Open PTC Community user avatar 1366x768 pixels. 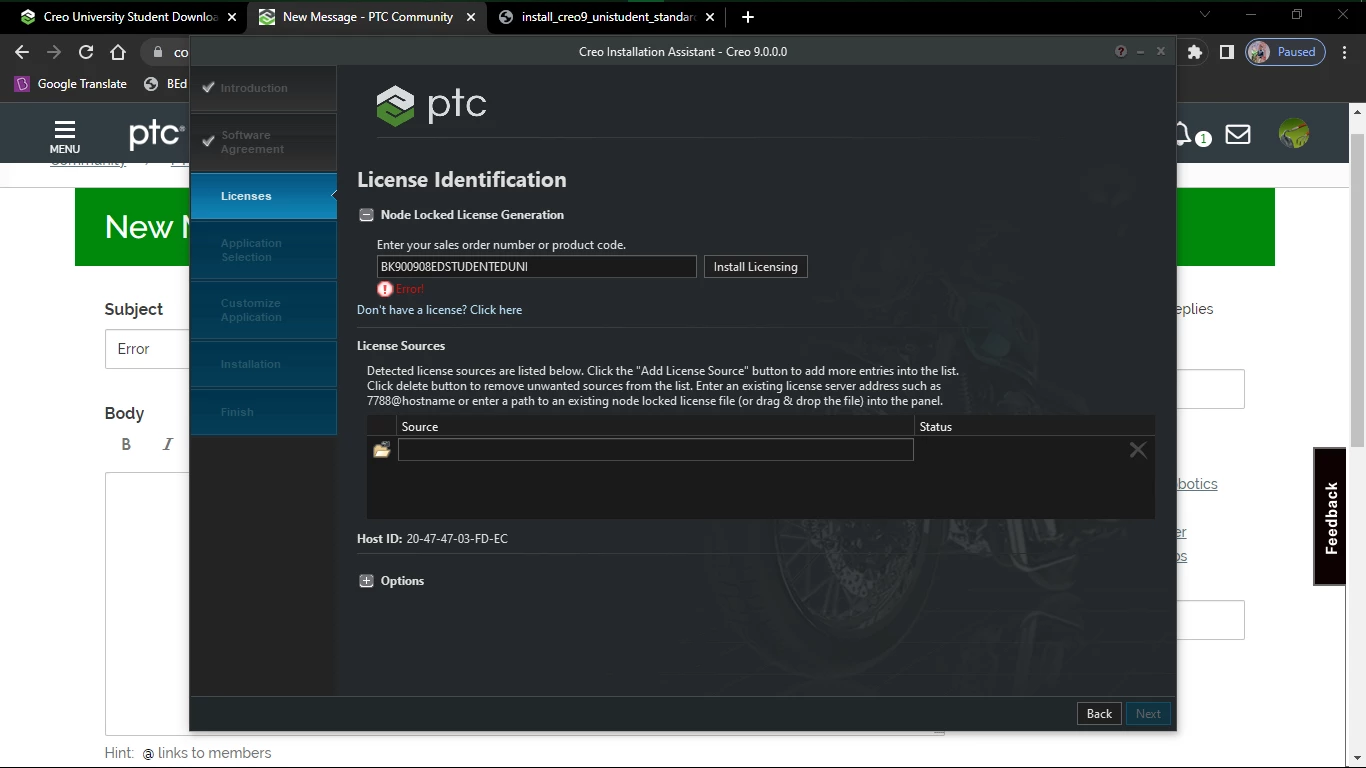pyautogui.click(x=1294, y=134)
